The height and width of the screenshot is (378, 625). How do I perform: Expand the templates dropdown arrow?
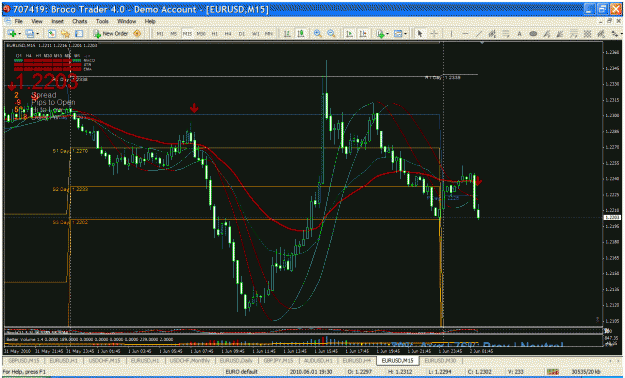(x=405, y=34)
